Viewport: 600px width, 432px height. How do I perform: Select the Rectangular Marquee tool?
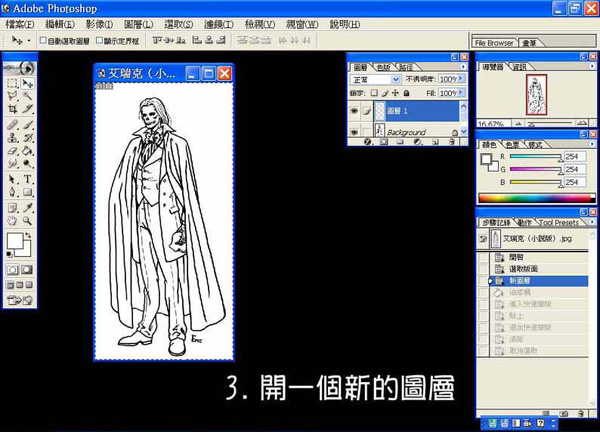pyautogui.click(x=13, y=83)
